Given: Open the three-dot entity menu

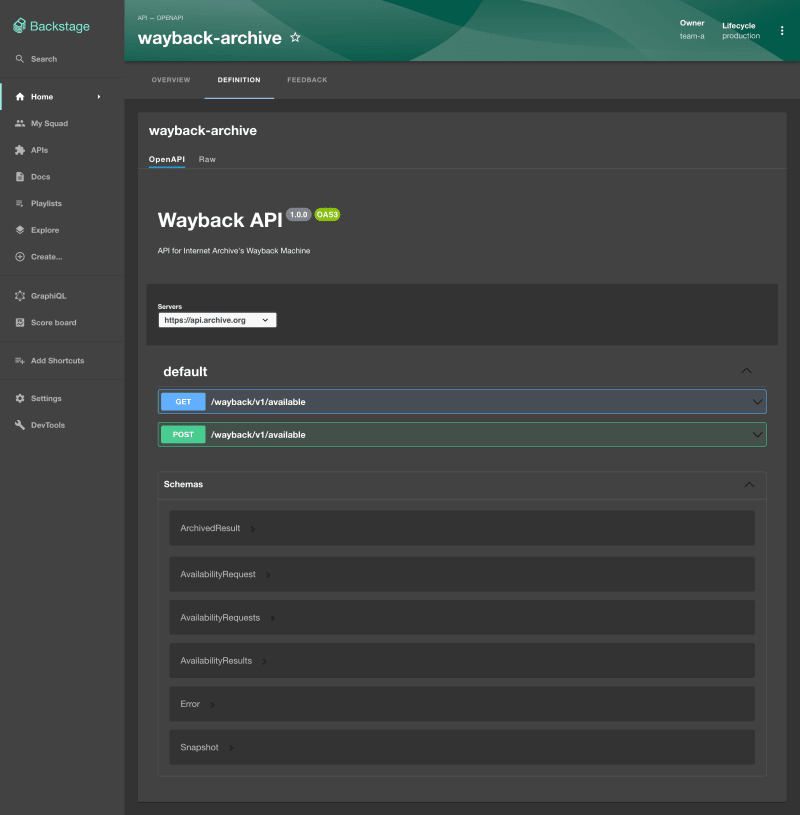Looking at the screenshot, I should 782,31.
